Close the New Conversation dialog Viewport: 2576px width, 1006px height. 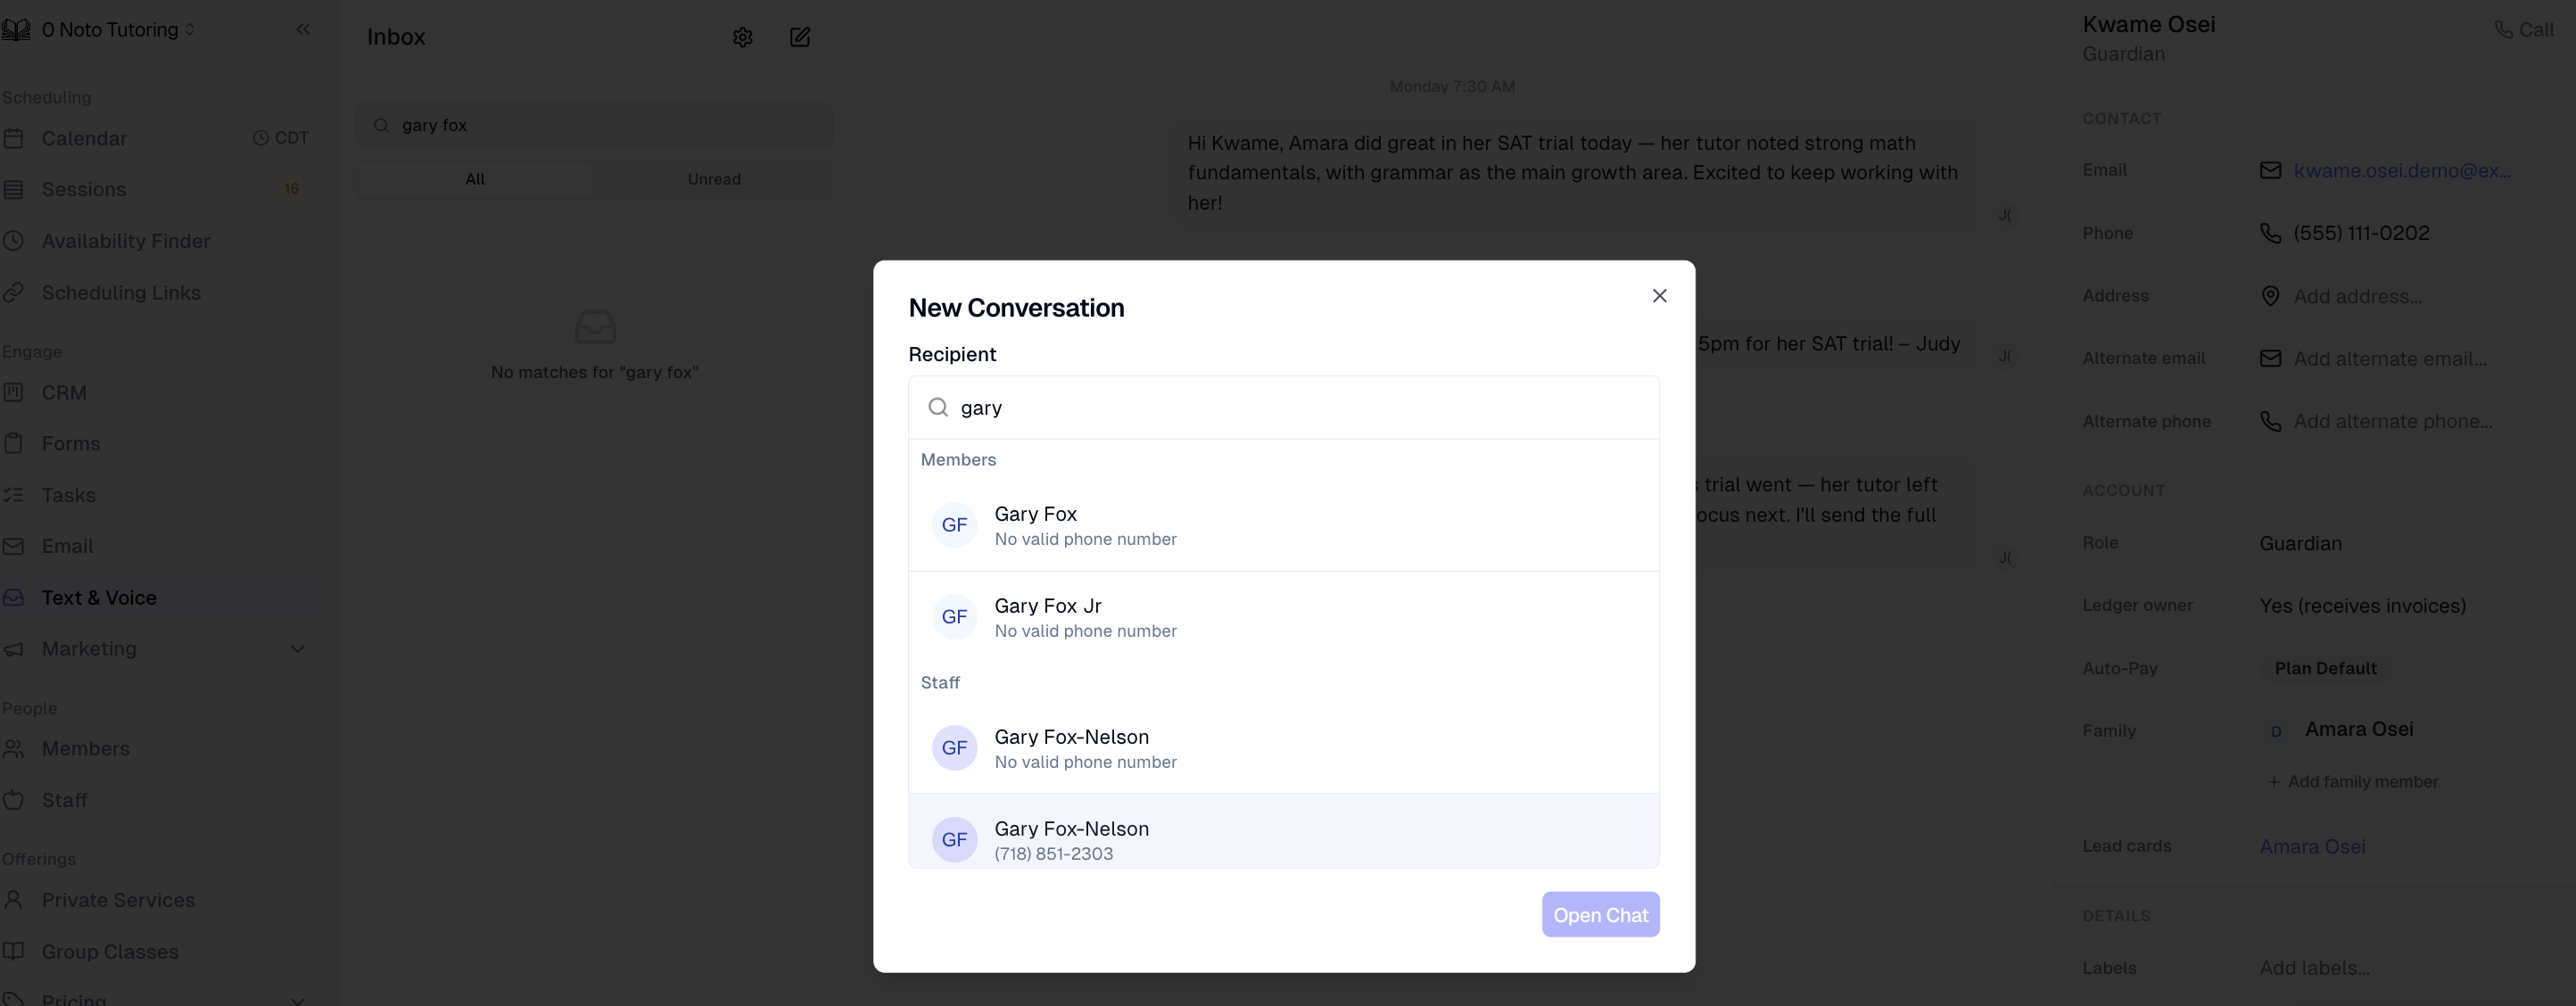[x=1659, y=296]
